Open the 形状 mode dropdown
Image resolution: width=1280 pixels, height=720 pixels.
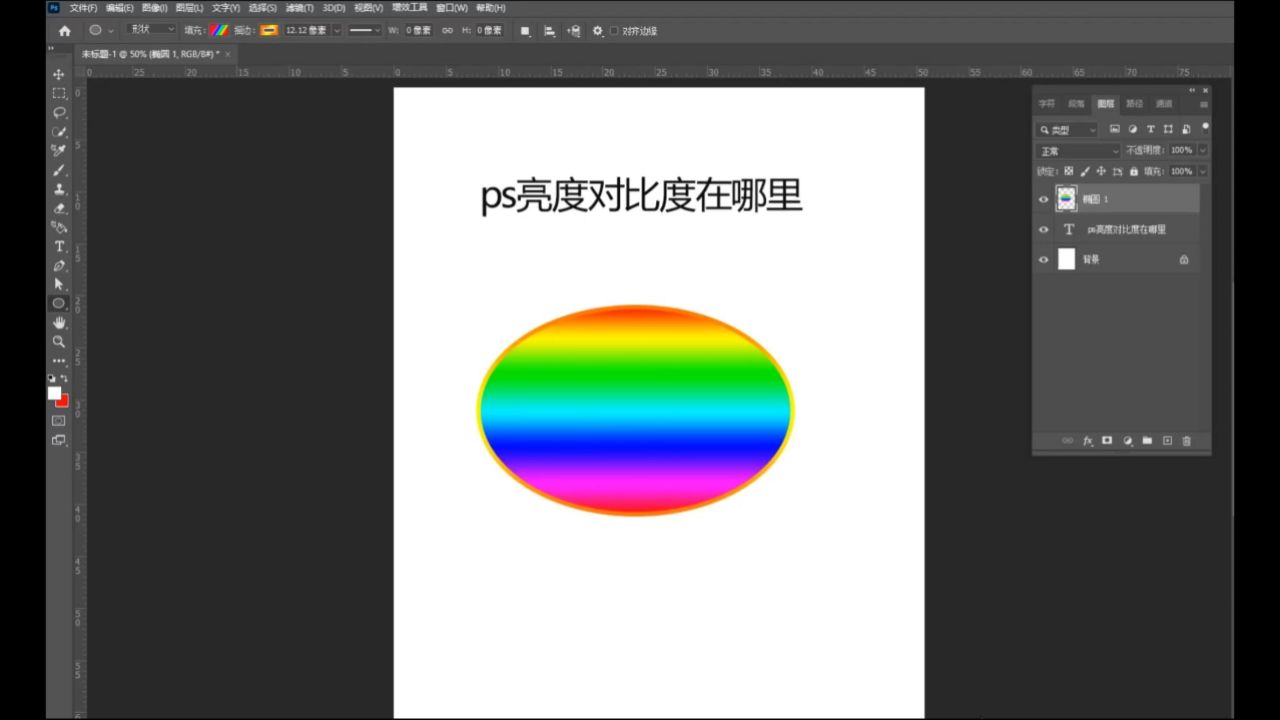coord(150,30)
